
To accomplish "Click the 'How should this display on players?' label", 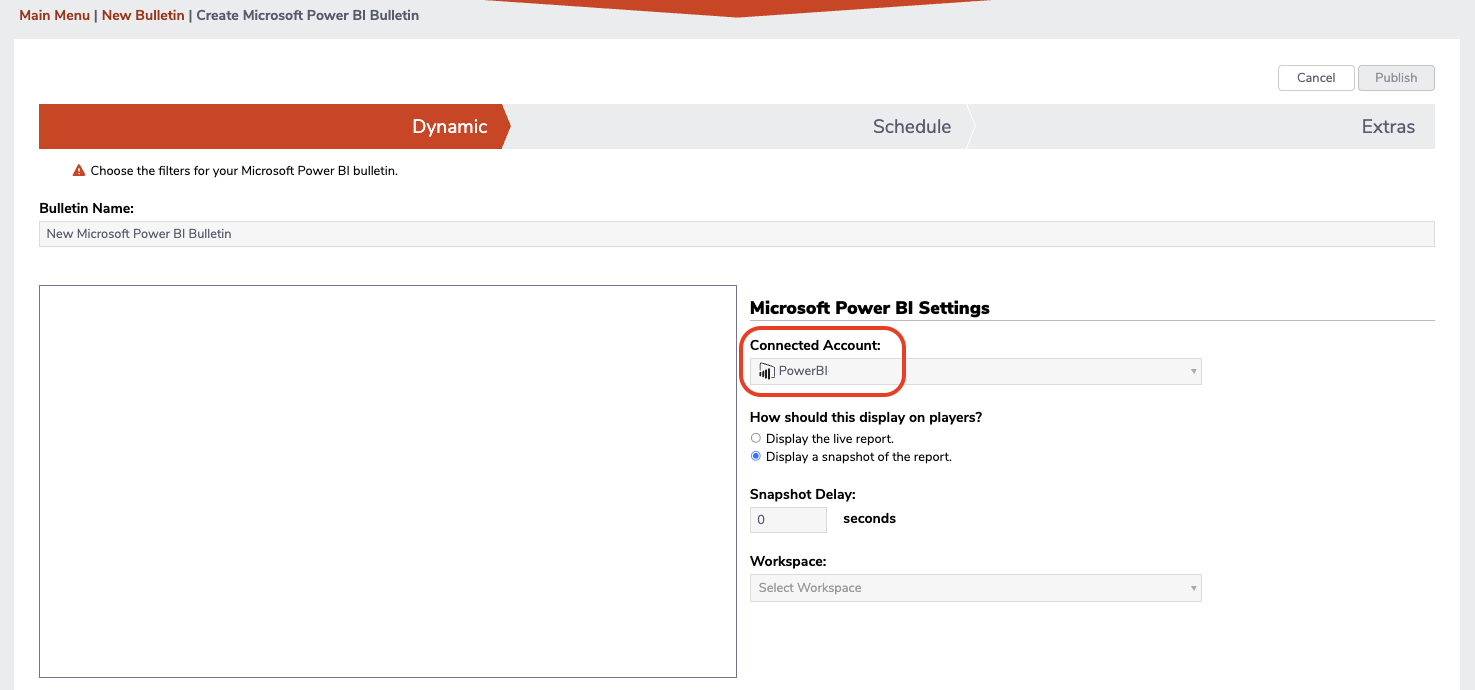I will click(866, 417).
